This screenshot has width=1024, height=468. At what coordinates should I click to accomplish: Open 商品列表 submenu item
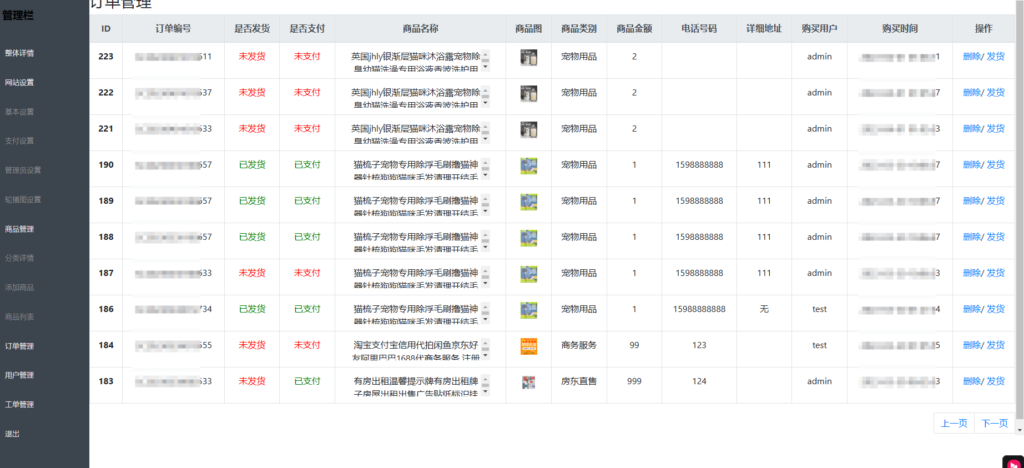click(20, 317)
